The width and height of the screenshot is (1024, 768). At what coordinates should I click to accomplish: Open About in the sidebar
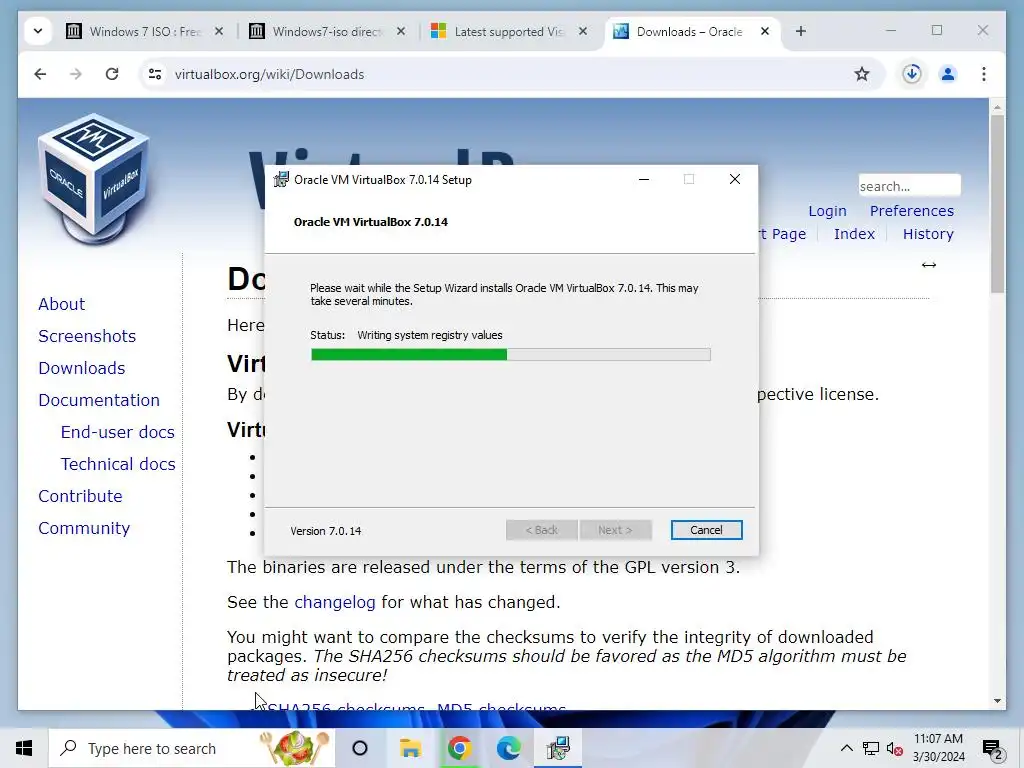61,304
